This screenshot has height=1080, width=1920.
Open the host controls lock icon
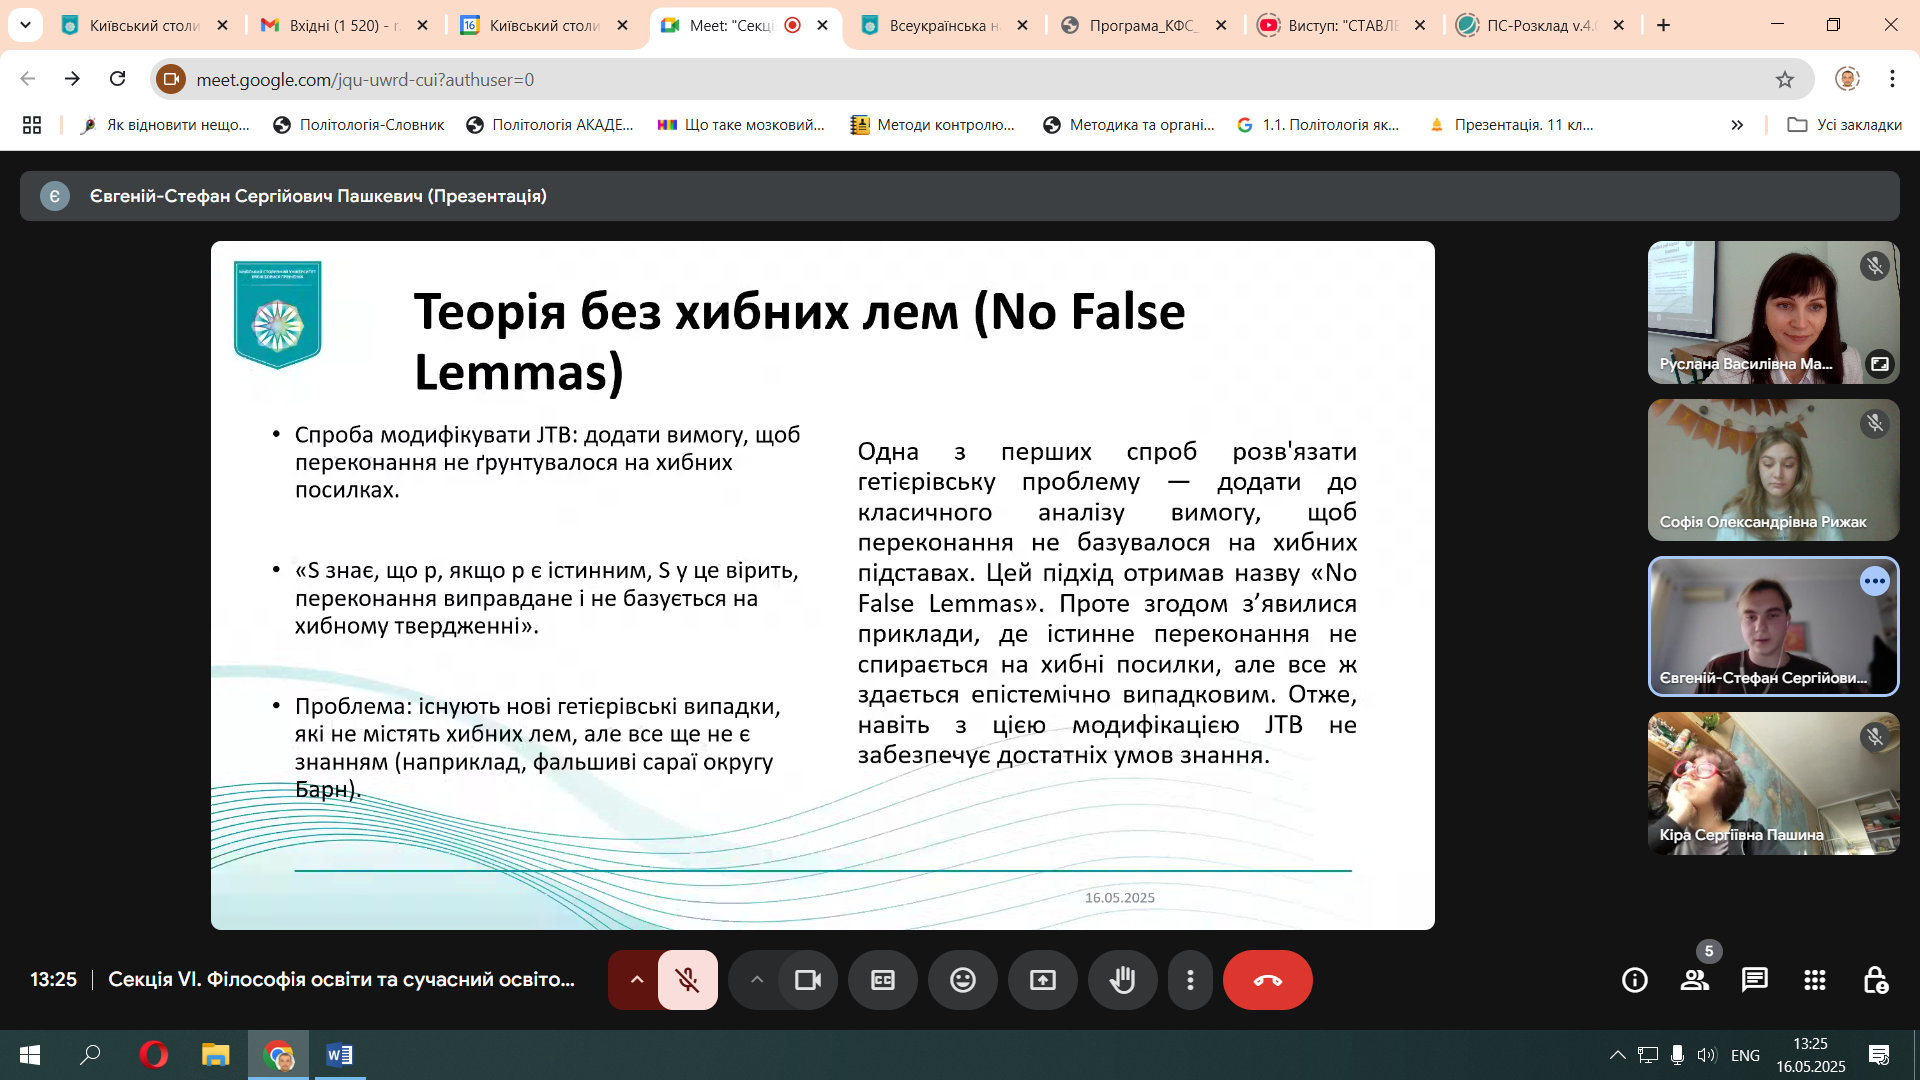[x=1874, y=980]
